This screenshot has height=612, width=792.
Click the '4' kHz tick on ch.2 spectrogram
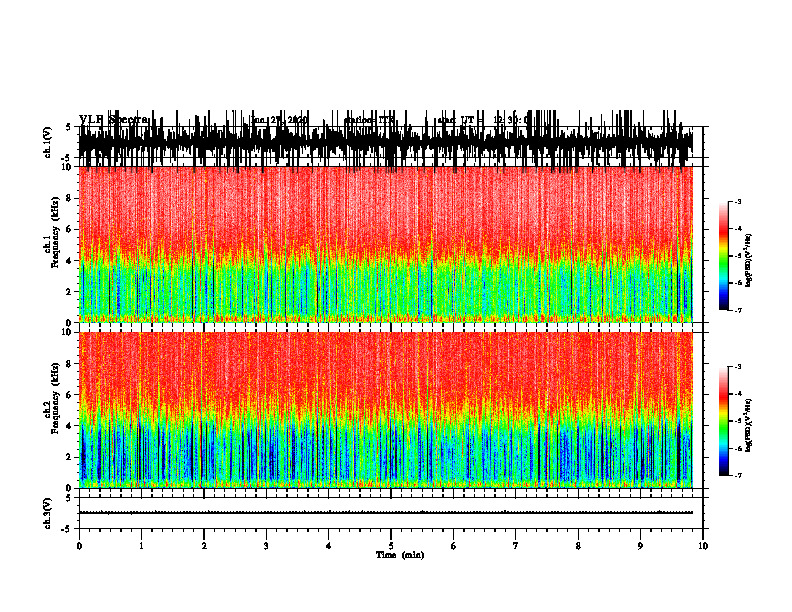point(70,426)
